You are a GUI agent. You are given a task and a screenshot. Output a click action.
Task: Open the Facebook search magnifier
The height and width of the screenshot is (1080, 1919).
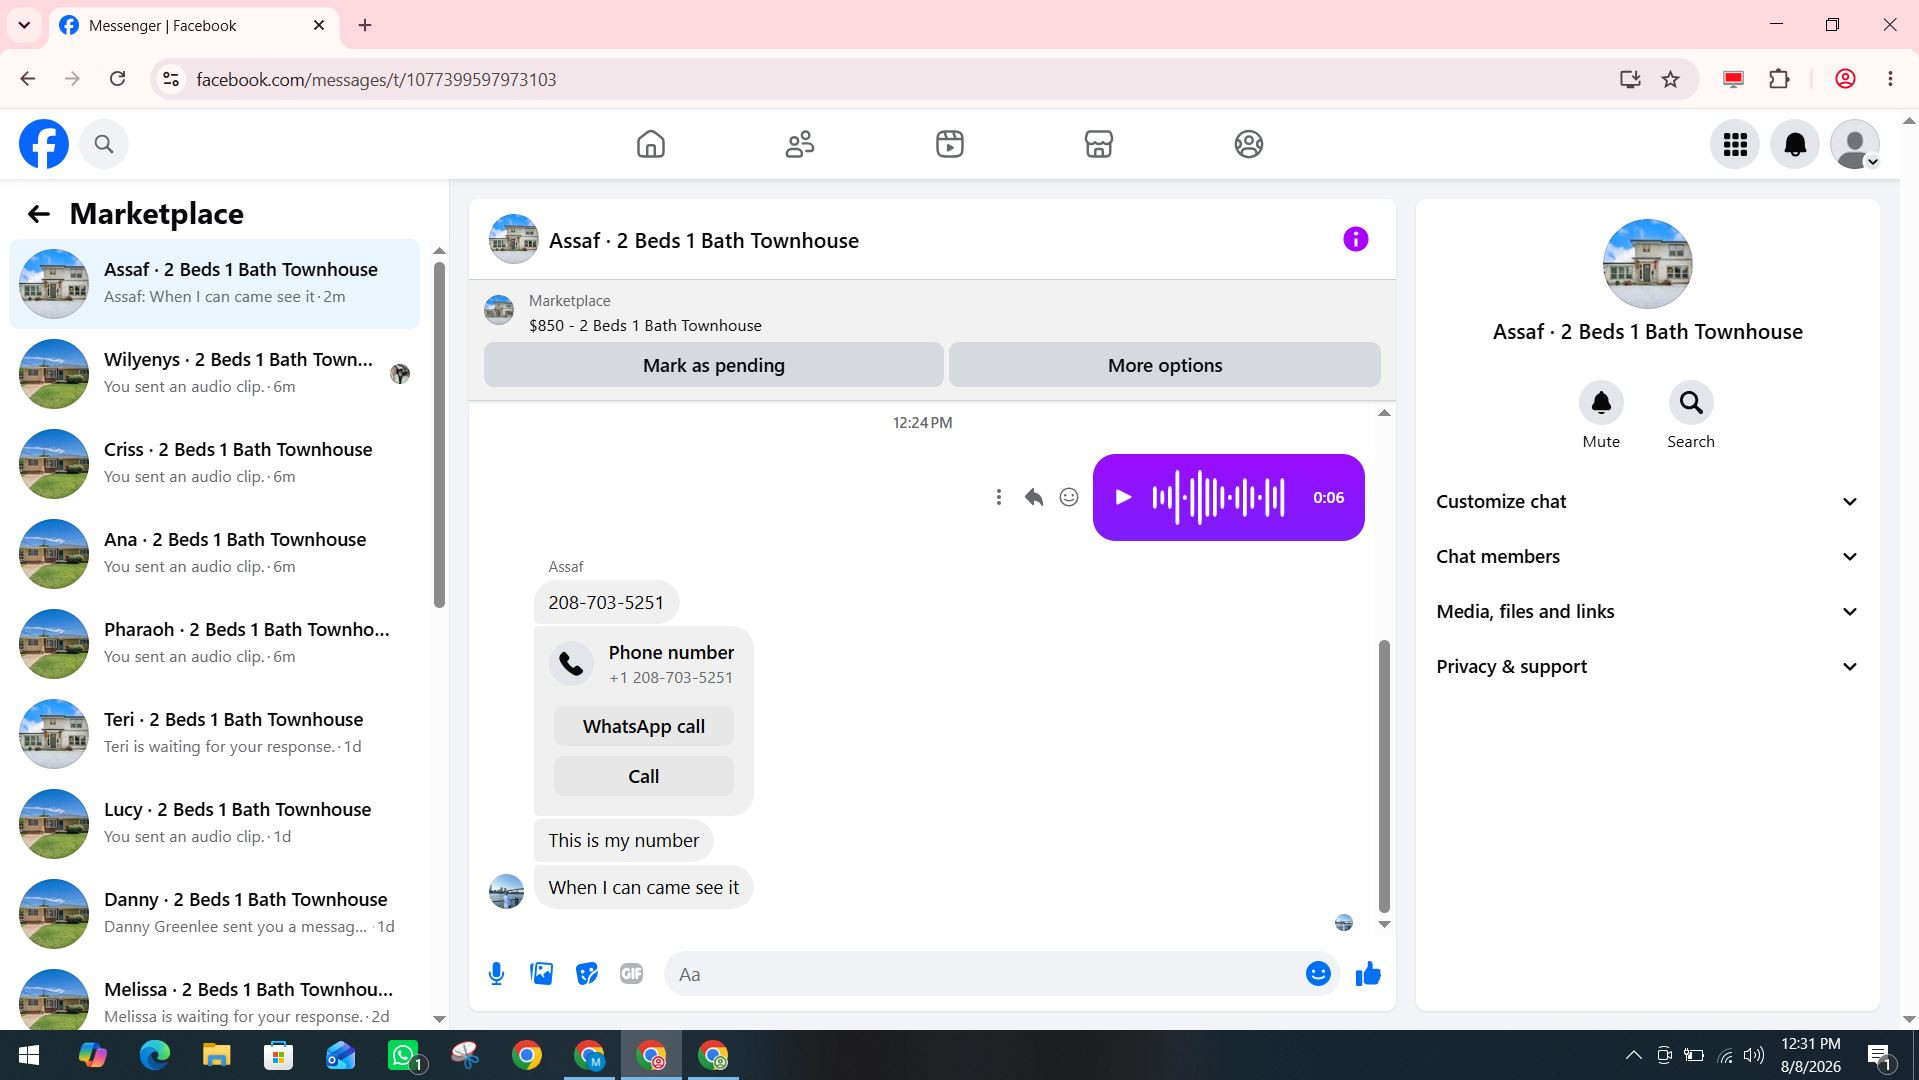pos(104,144)
